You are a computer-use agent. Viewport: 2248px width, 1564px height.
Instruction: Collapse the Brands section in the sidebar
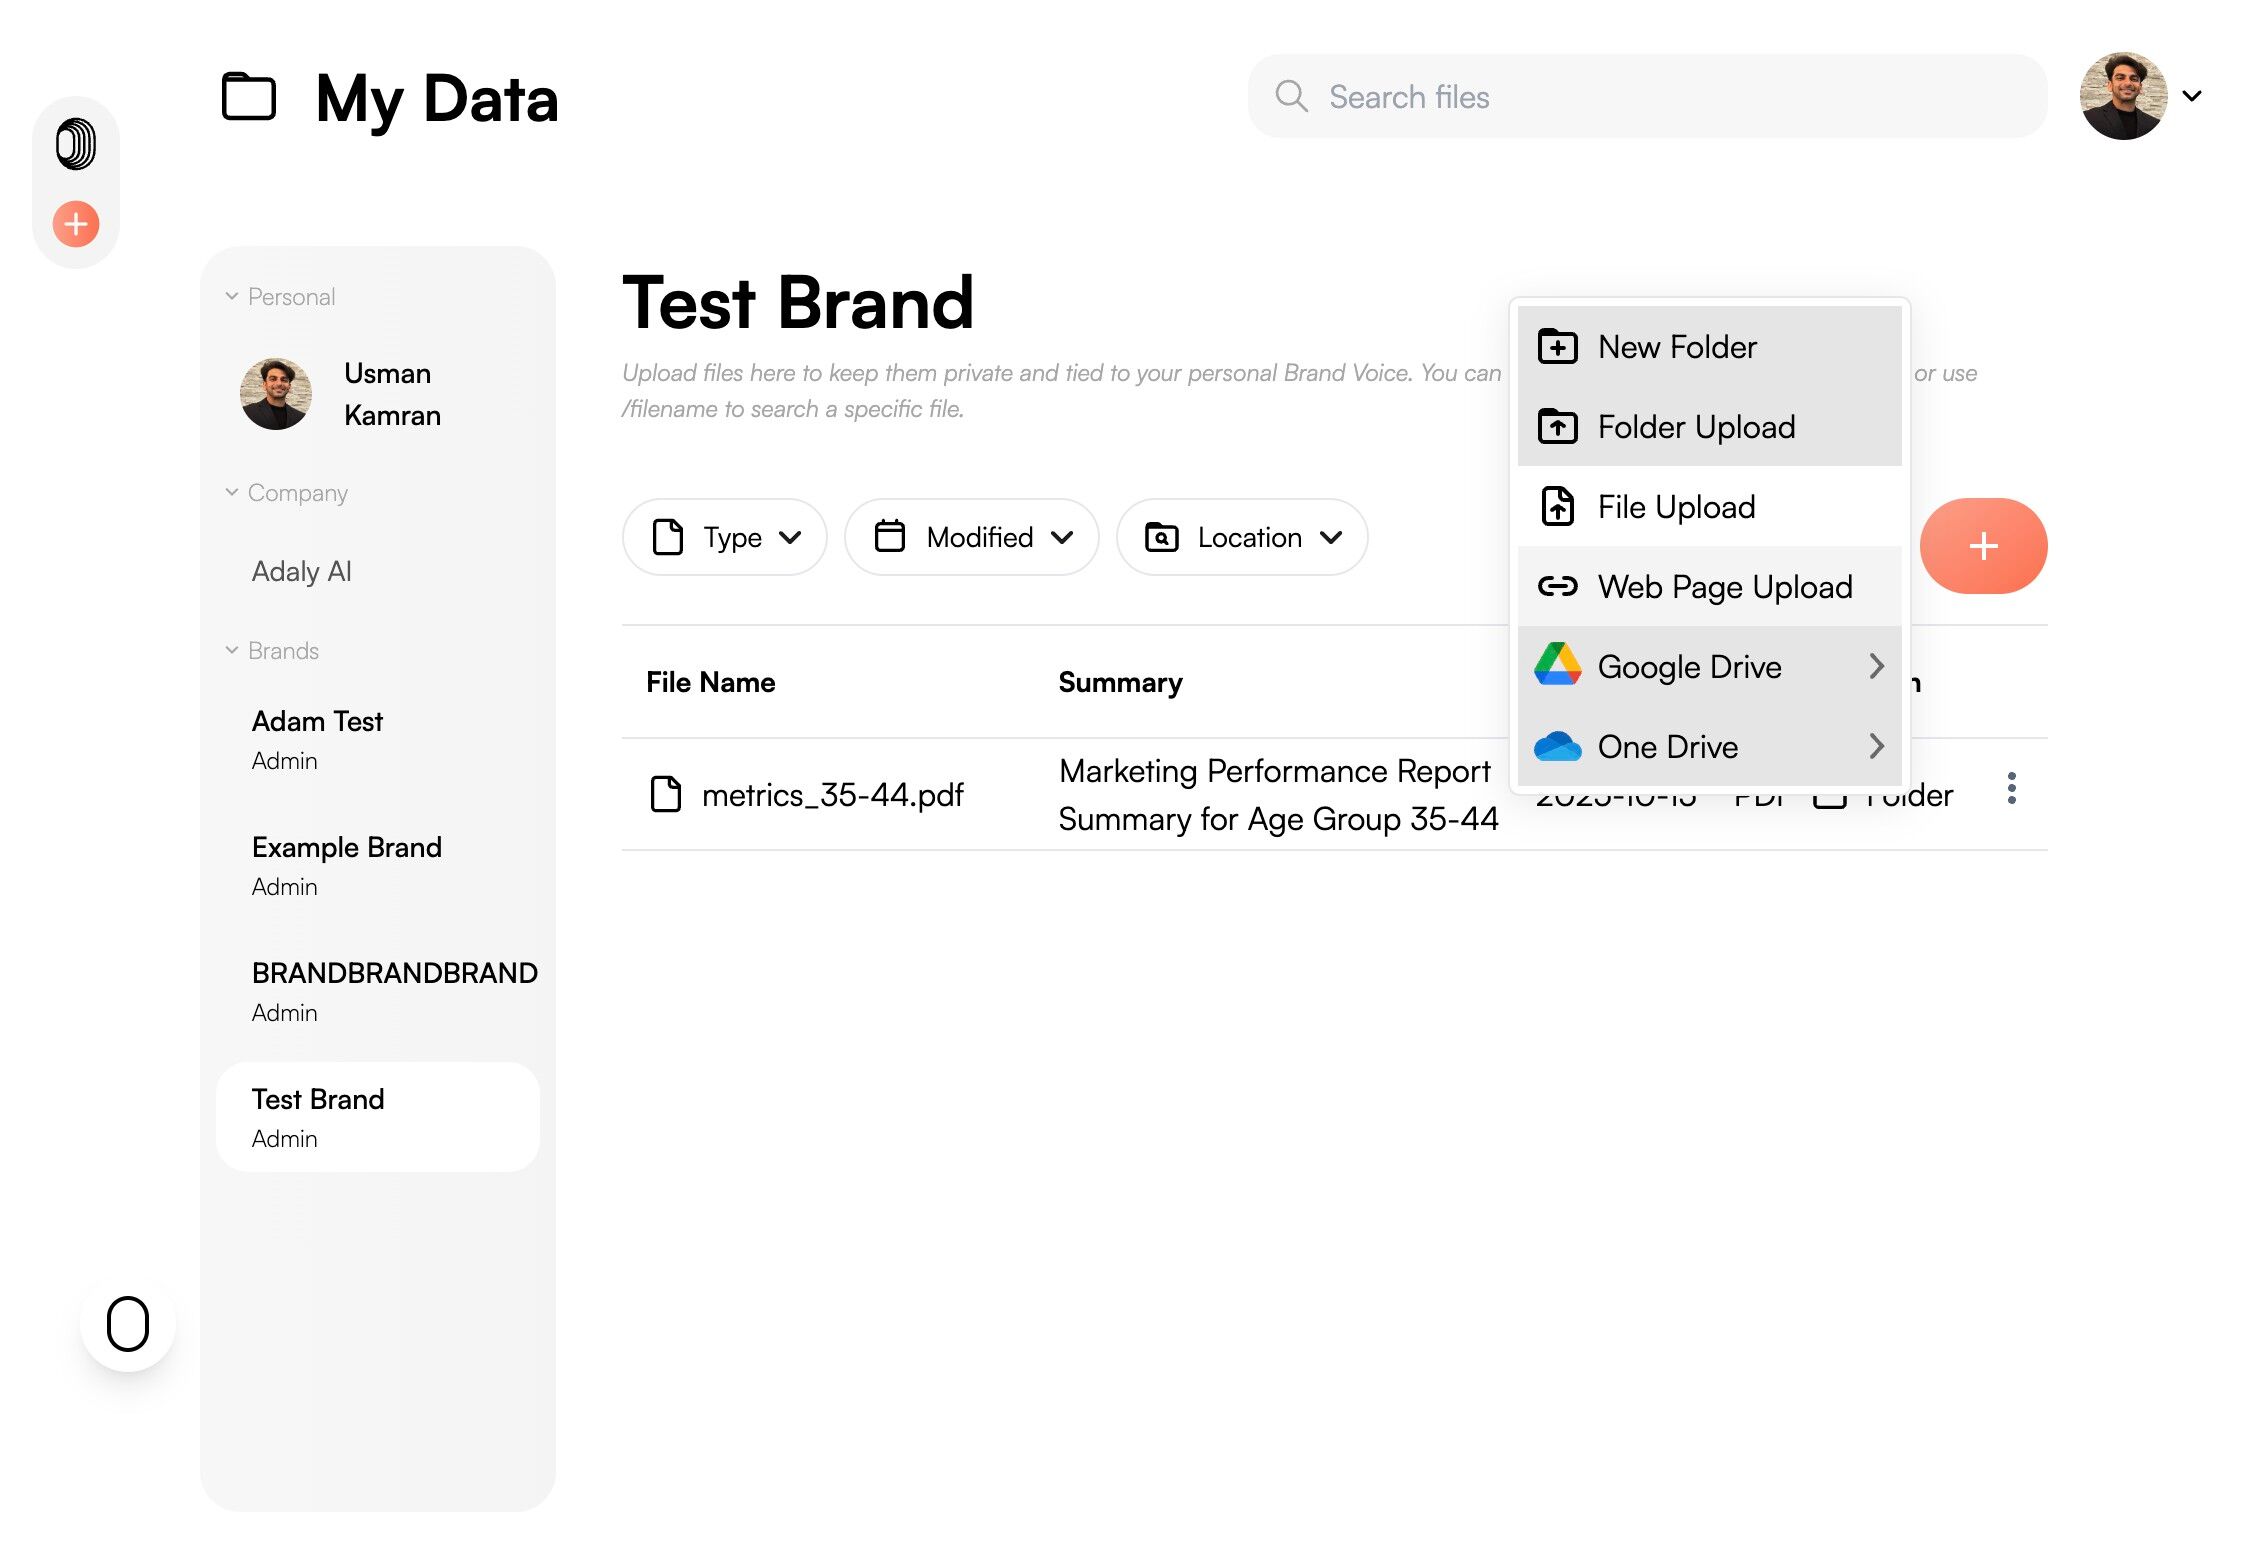[232, 651]
